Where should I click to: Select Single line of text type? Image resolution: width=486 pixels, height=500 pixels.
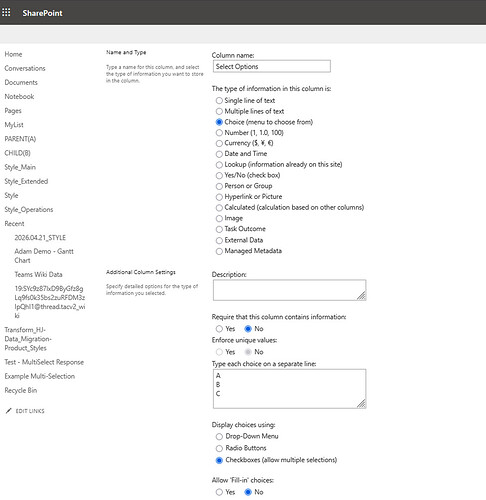[219, 101]
